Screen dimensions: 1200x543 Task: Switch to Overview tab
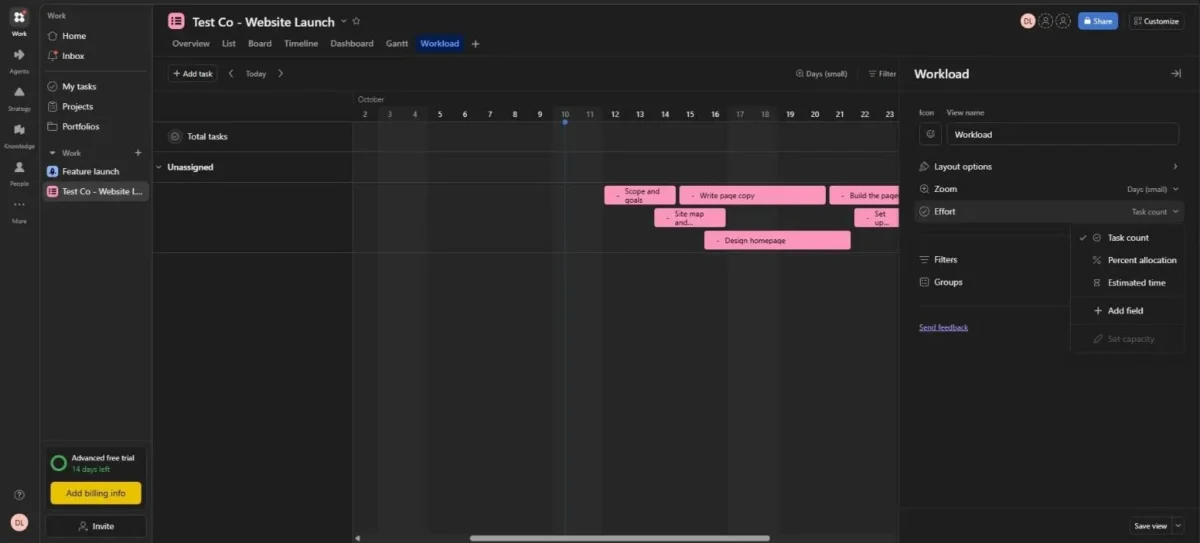click(x=191, y=44)
